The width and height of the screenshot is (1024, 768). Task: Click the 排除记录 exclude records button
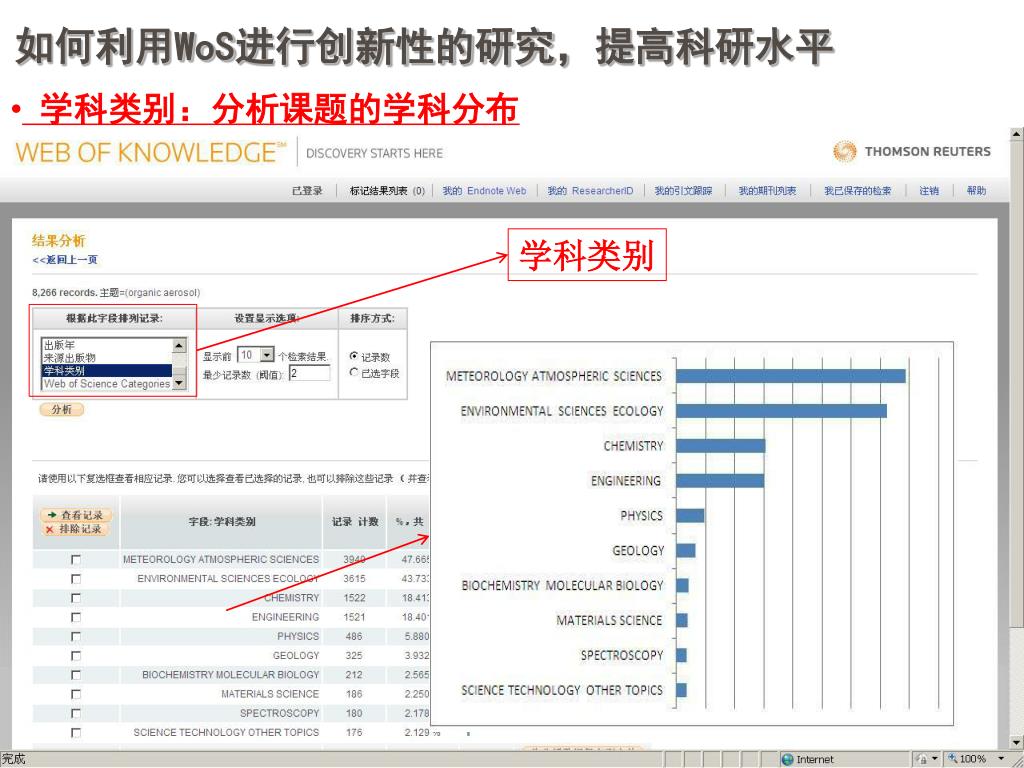pos(76,529)
